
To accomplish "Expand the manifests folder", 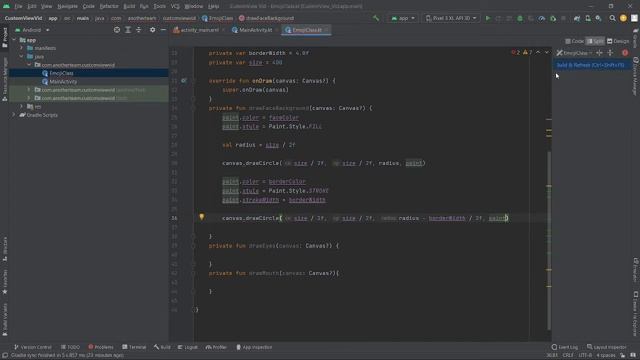I will tap(22, 48).
